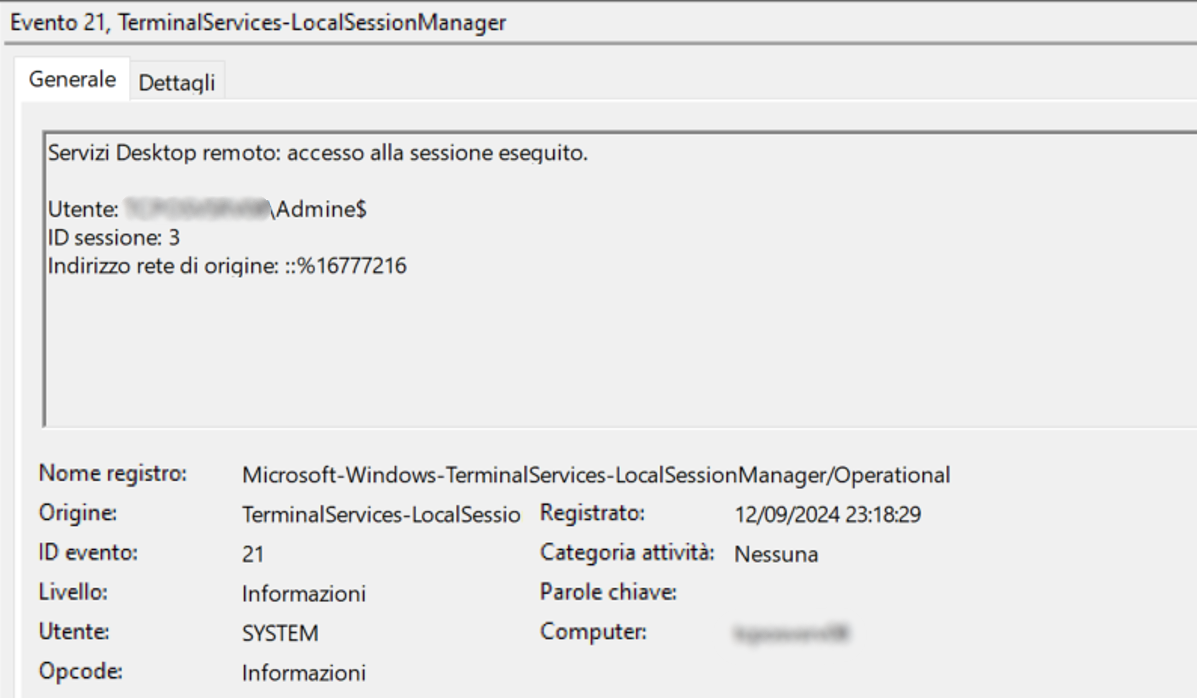
Task: Select the Generale tab
Action: click(x=72, y=80)
